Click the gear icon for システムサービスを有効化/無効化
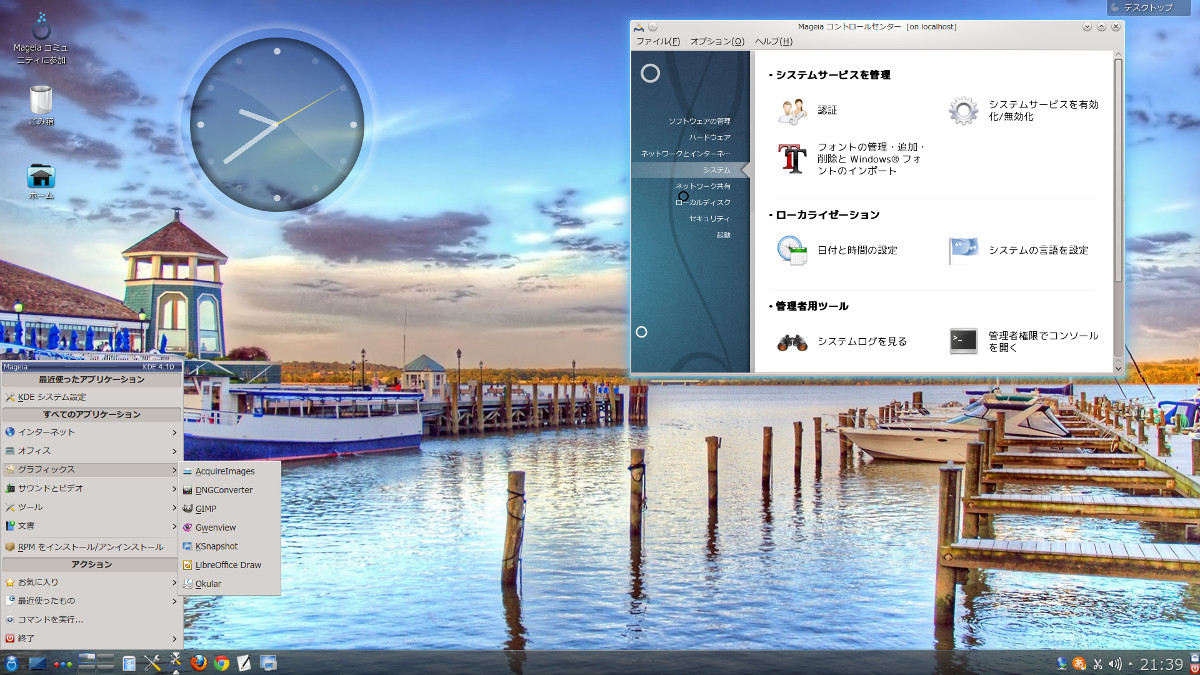Viewport: 1200px width, 675px height. (963, 110)
